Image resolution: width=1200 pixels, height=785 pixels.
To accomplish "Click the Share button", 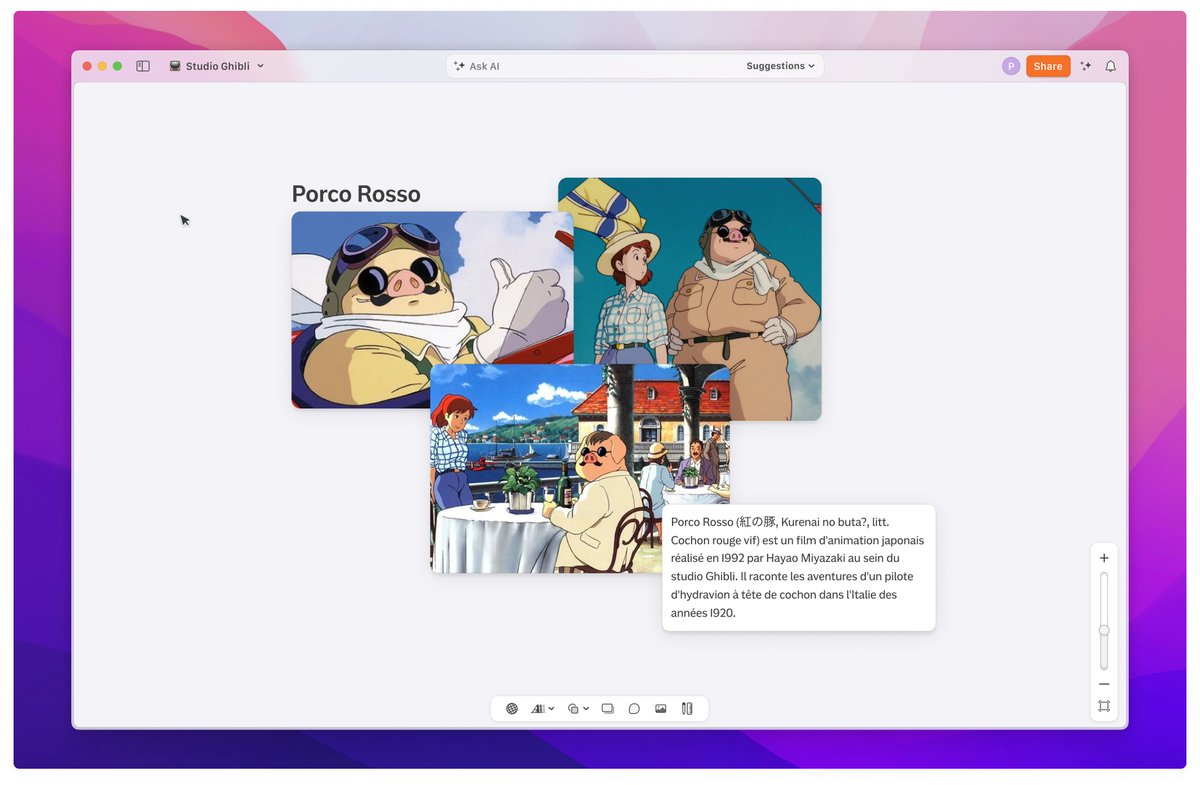I will (x=1048, y=65).
